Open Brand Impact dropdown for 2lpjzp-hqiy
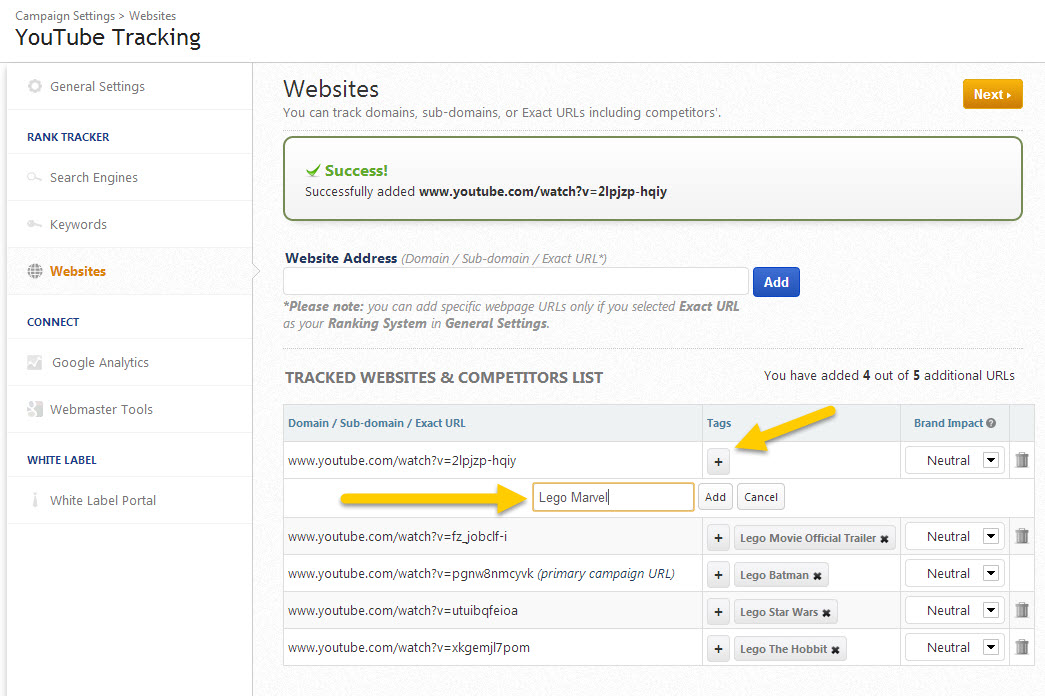Image resolution: width=1045 pixels, height=696 pixels. 991,461
